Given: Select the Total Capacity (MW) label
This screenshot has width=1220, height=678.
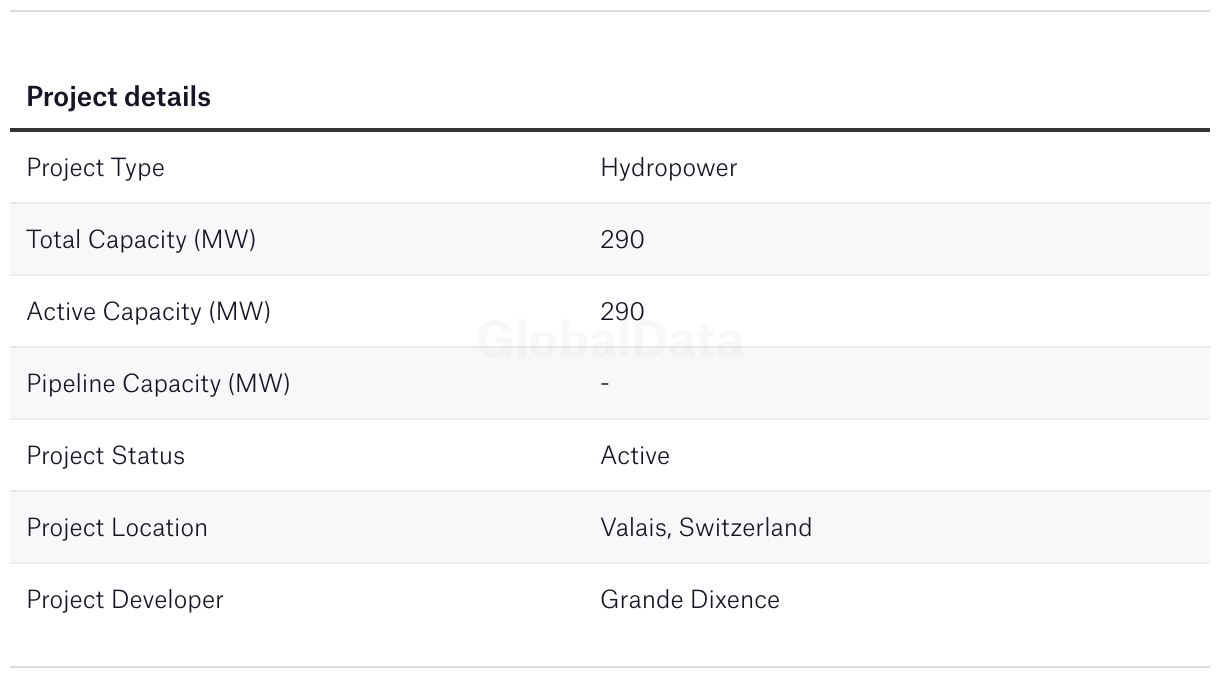Looking at the screenshot, I should 141,240.
